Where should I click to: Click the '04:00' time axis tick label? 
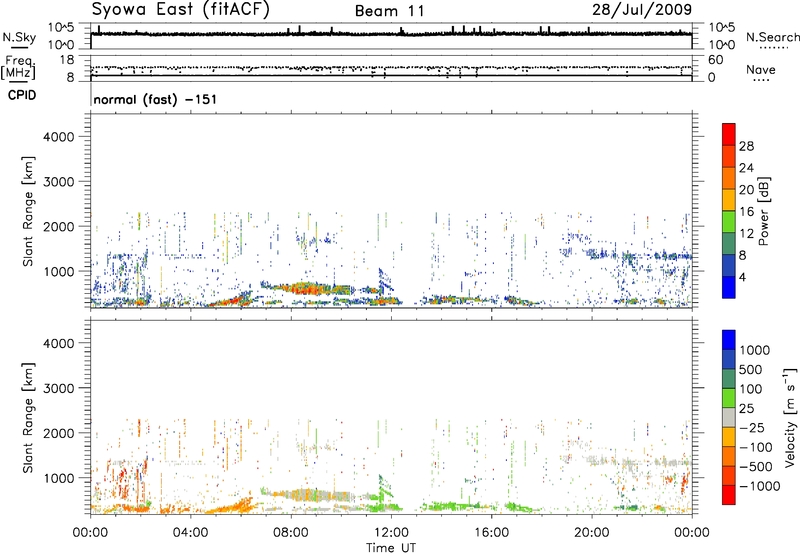[x=190, y=533]
